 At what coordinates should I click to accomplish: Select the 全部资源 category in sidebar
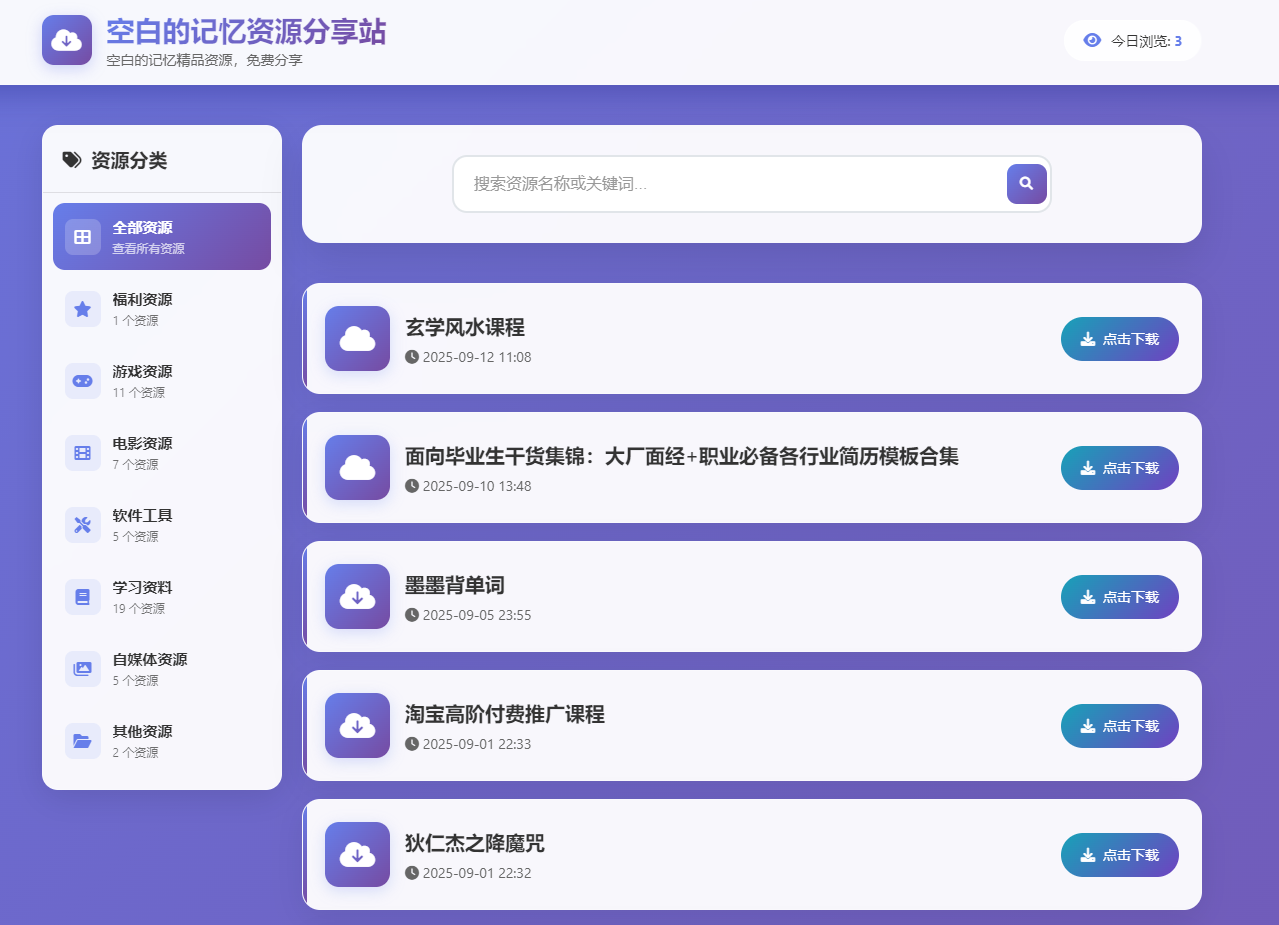(162, 236)
